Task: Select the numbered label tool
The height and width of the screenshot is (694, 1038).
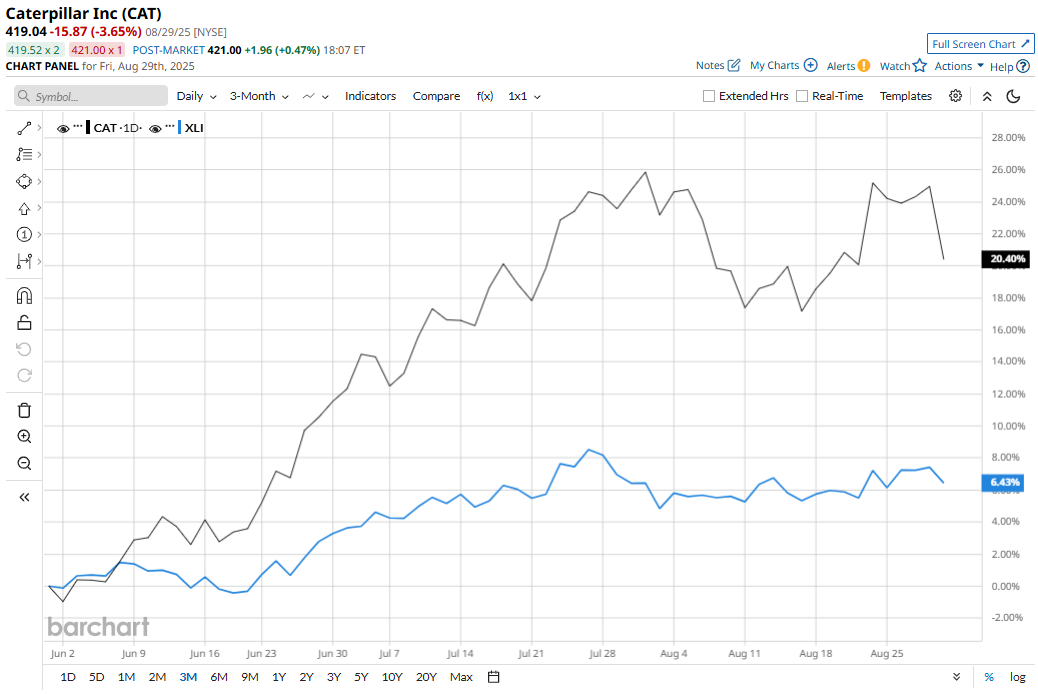Action: [x=24, y=234]
